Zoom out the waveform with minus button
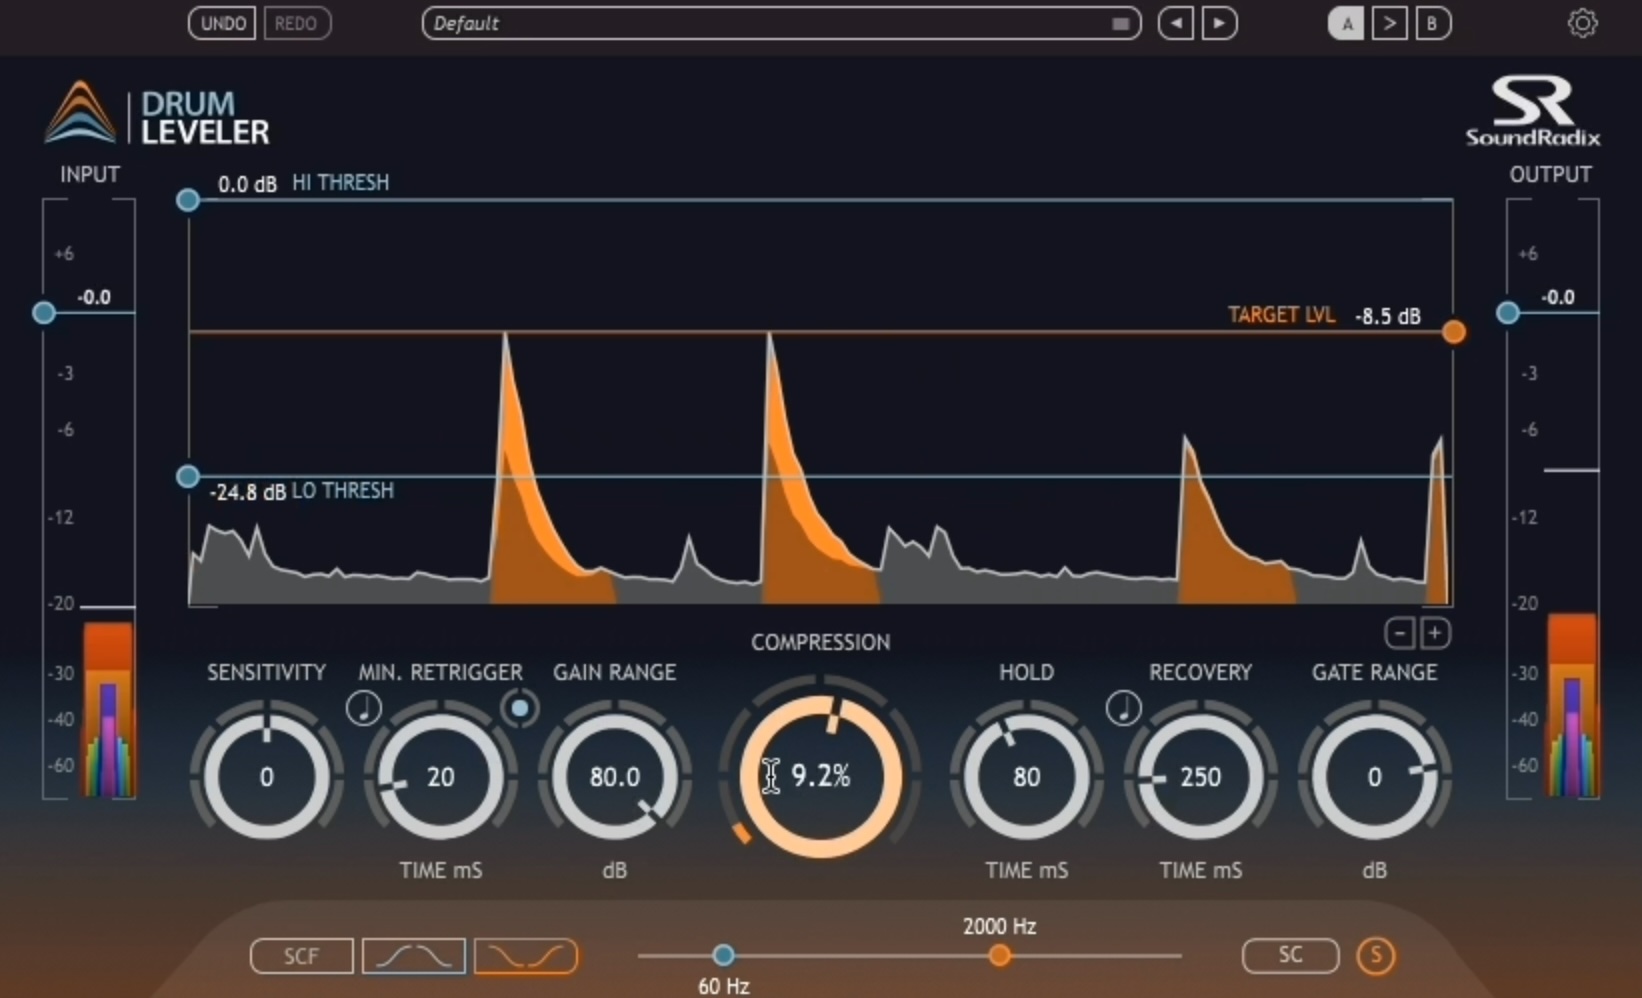The width and height of the screenshot is (1642, 998). tap(1400, 633)
